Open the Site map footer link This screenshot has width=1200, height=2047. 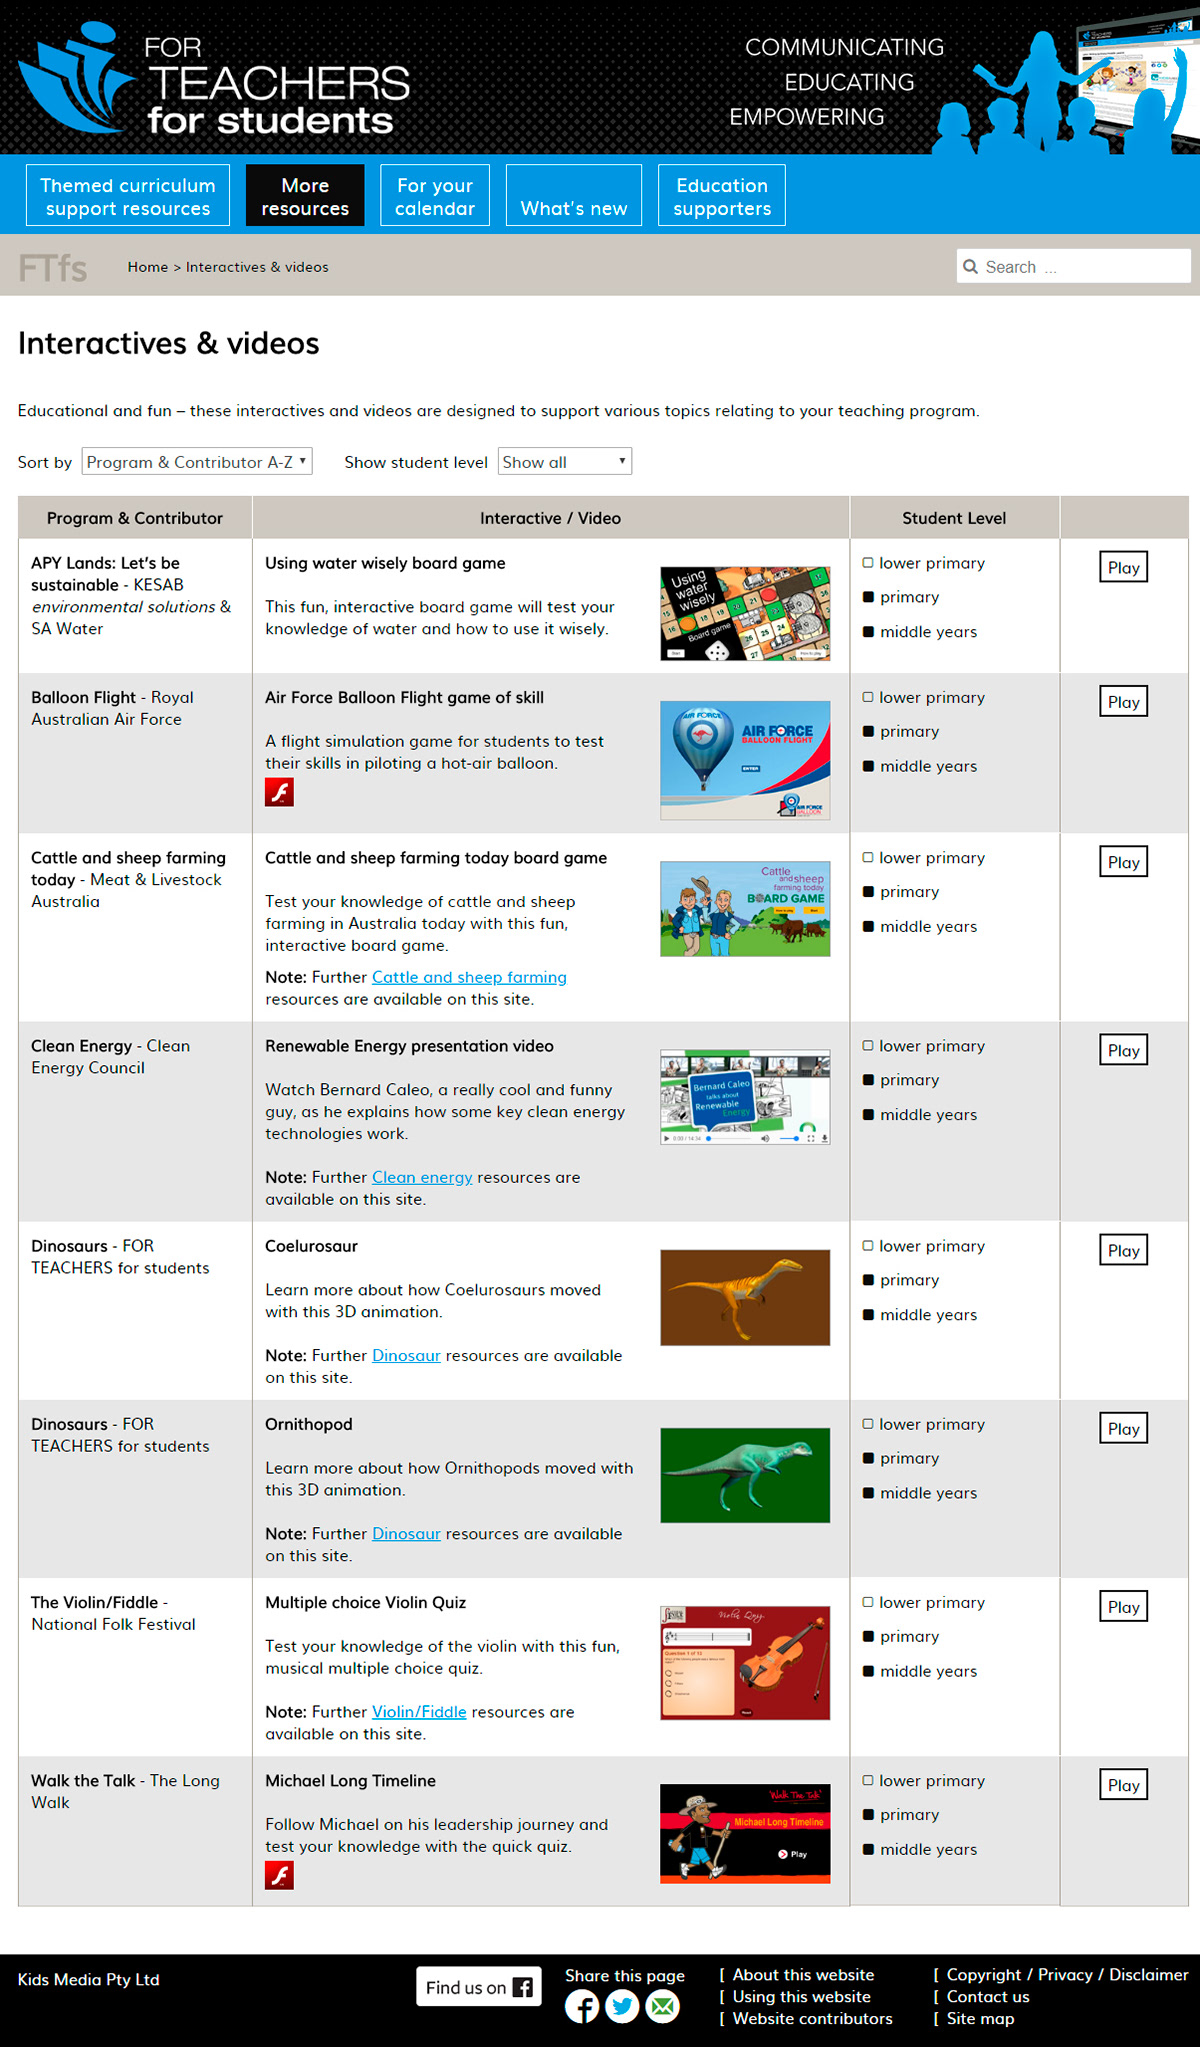980,2019
